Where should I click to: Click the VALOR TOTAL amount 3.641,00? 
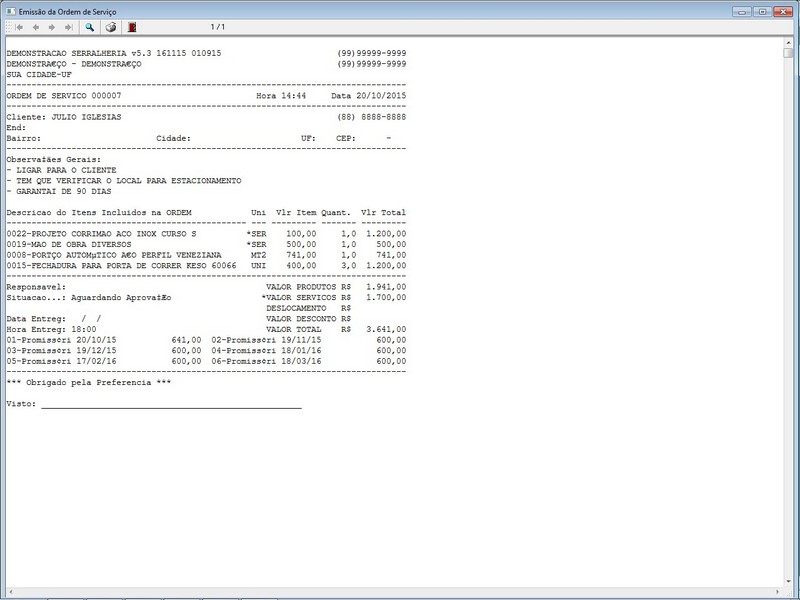(x=386, y=330)
